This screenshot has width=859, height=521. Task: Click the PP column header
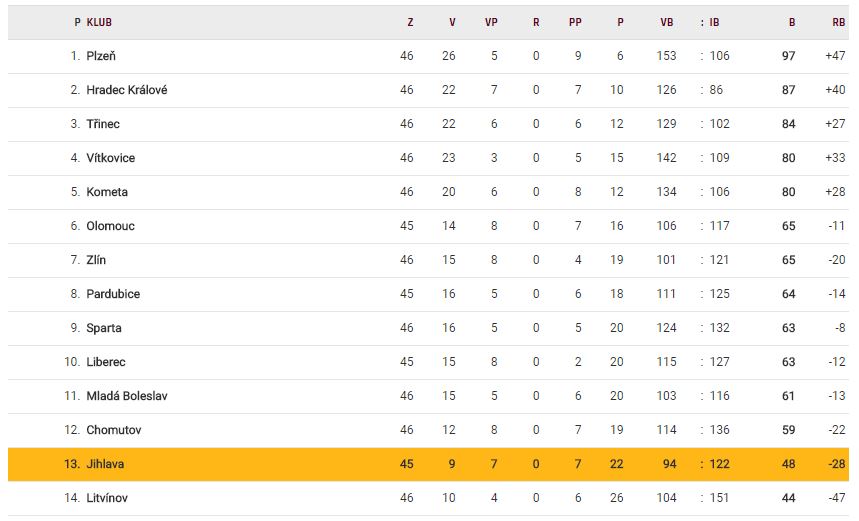tap(575, 22)
